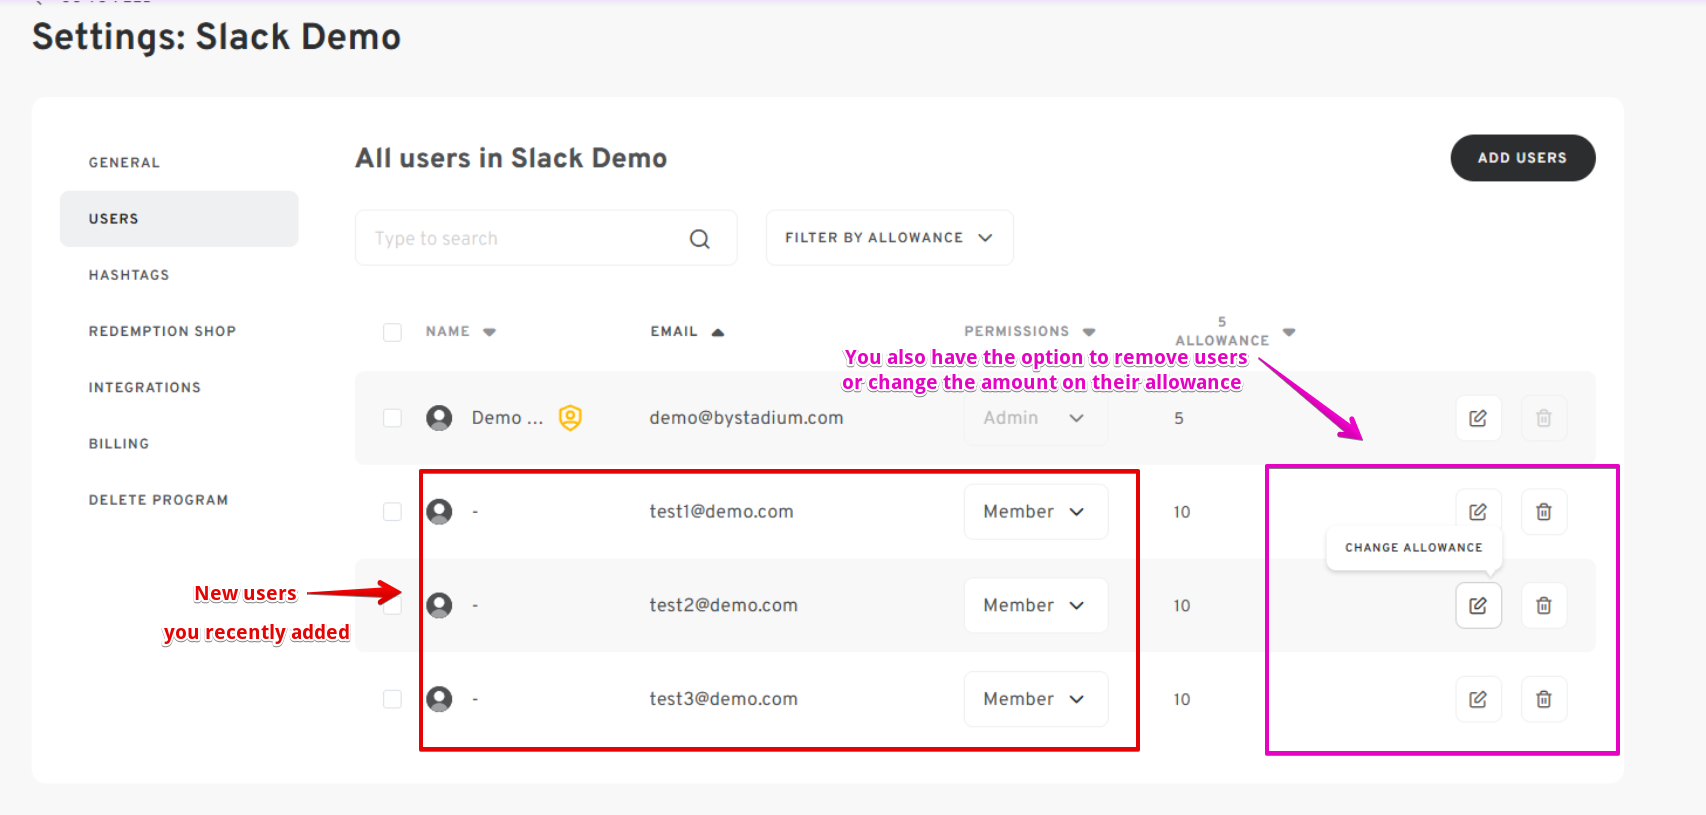The width and height of the screenshot is (1706, 815).
Task: Click the test3@demo.com email
Action: click(723, 699)
